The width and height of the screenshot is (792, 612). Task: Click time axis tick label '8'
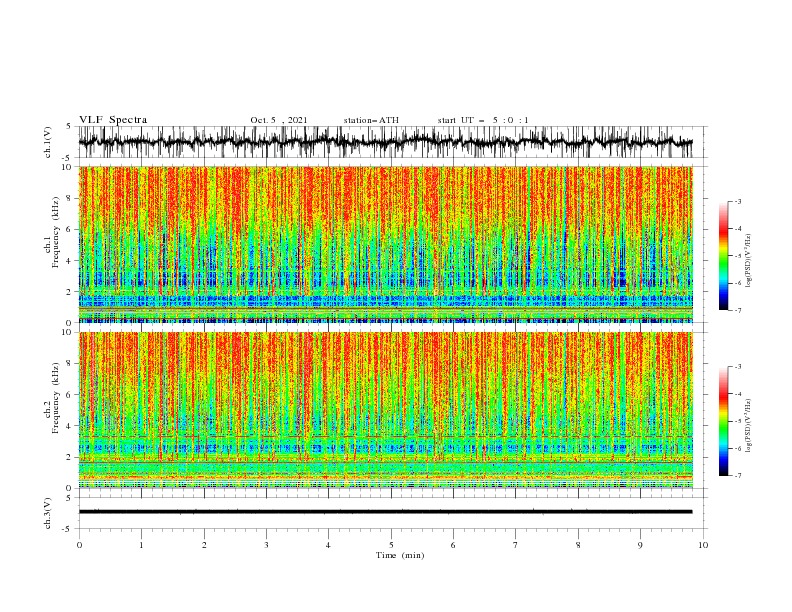point(578,545)
